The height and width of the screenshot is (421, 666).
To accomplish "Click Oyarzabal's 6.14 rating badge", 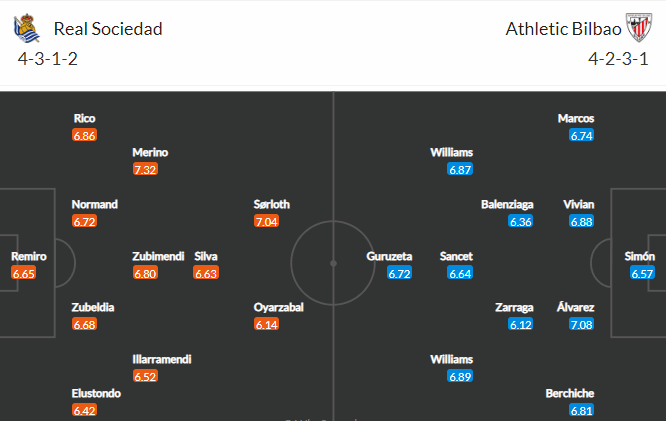I will click(x=266, y=325).
